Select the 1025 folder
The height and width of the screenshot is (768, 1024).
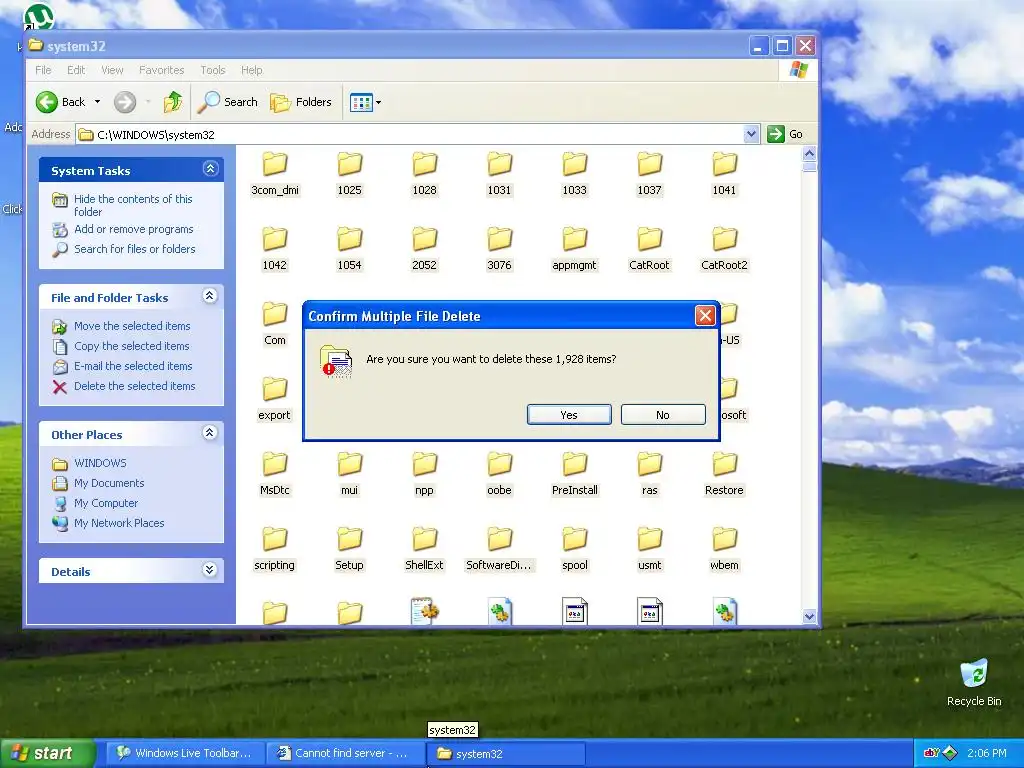point(349,174)
